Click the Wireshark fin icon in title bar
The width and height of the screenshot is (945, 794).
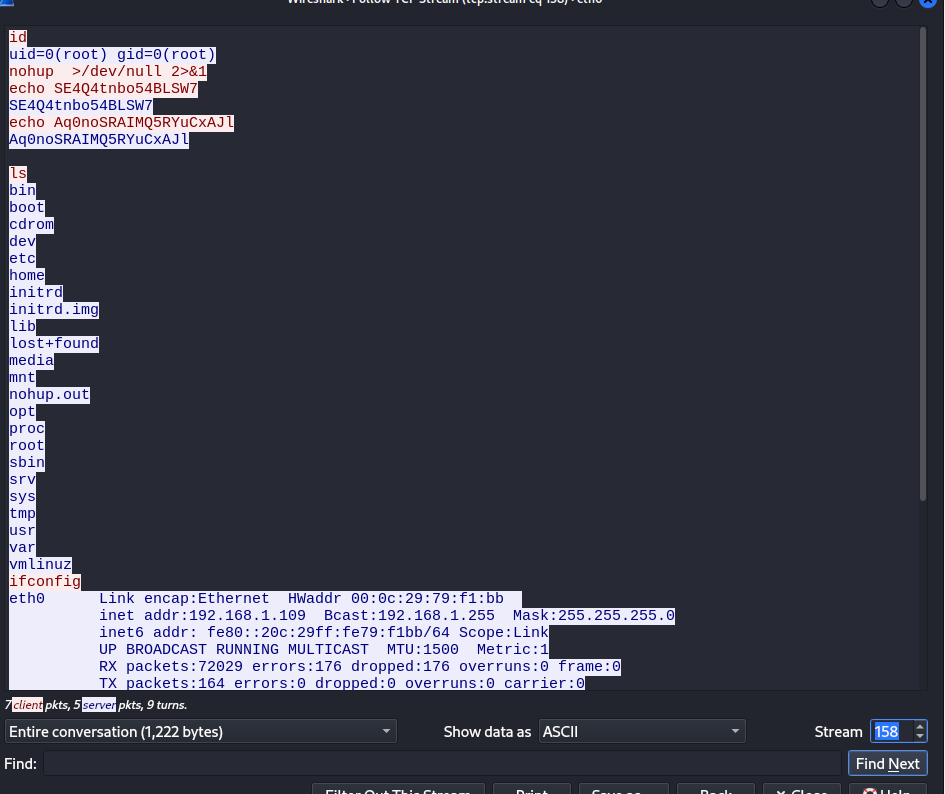pos(7,2)
